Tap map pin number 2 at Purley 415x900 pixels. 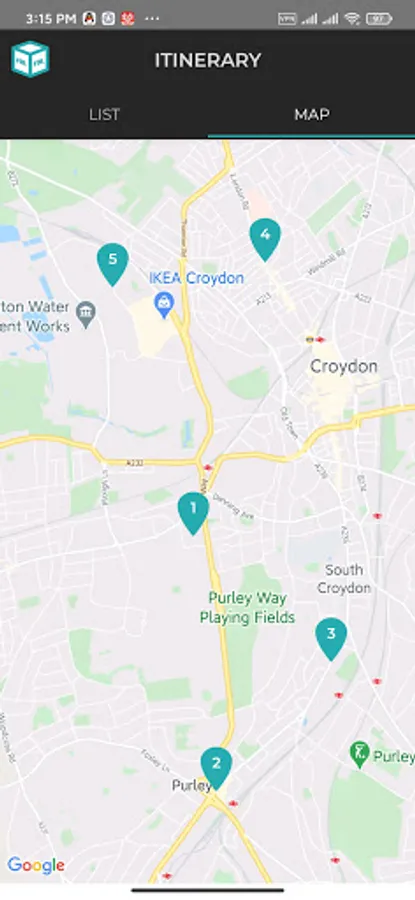point(216,768)
